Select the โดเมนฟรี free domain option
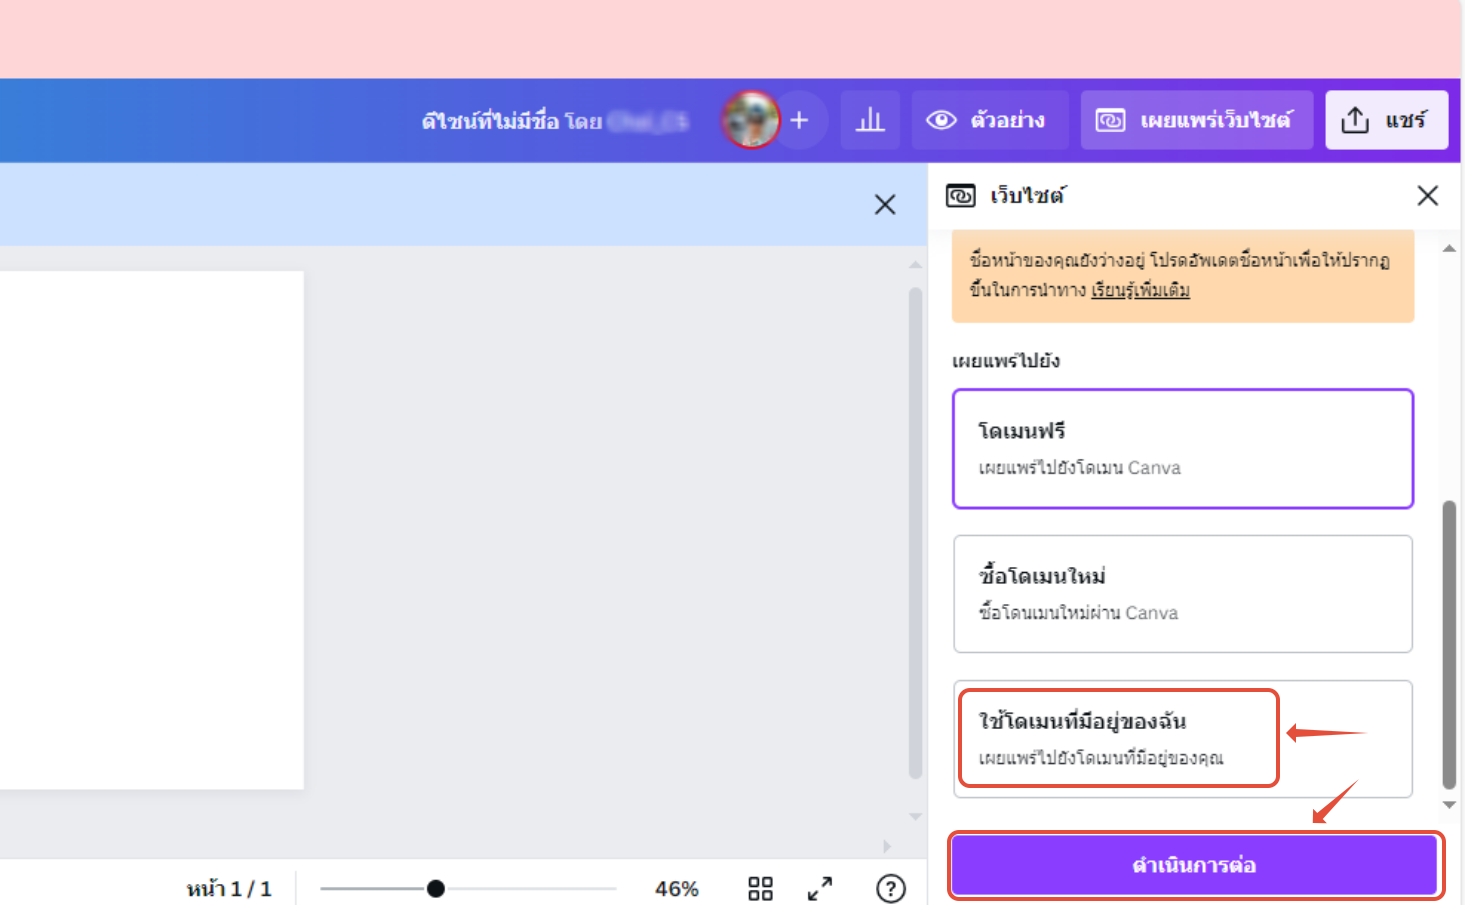The width and height of the screenshot is (1465, 905). [x=1183, y=449]
